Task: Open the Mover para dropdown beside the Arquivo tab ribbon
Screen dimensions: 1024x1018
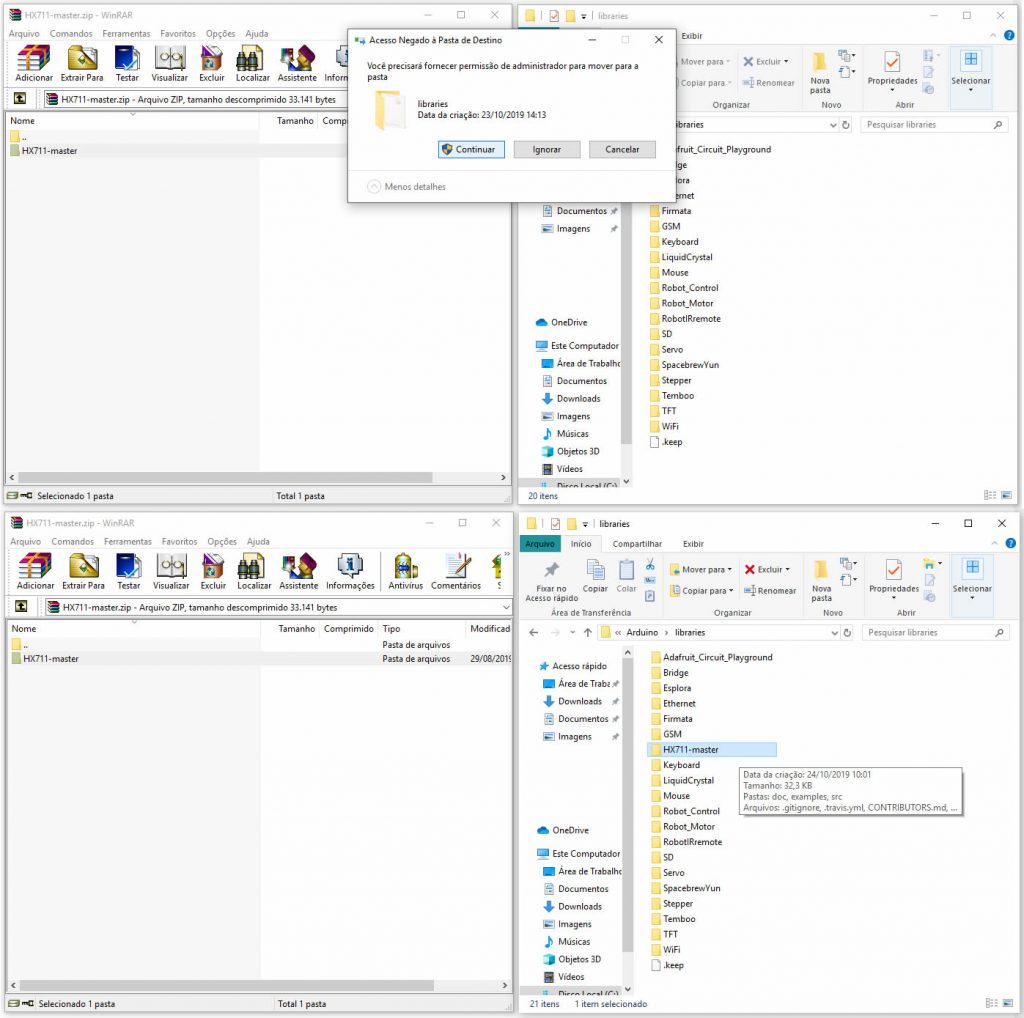Action: pyautogui.click(x=701, y=569)
